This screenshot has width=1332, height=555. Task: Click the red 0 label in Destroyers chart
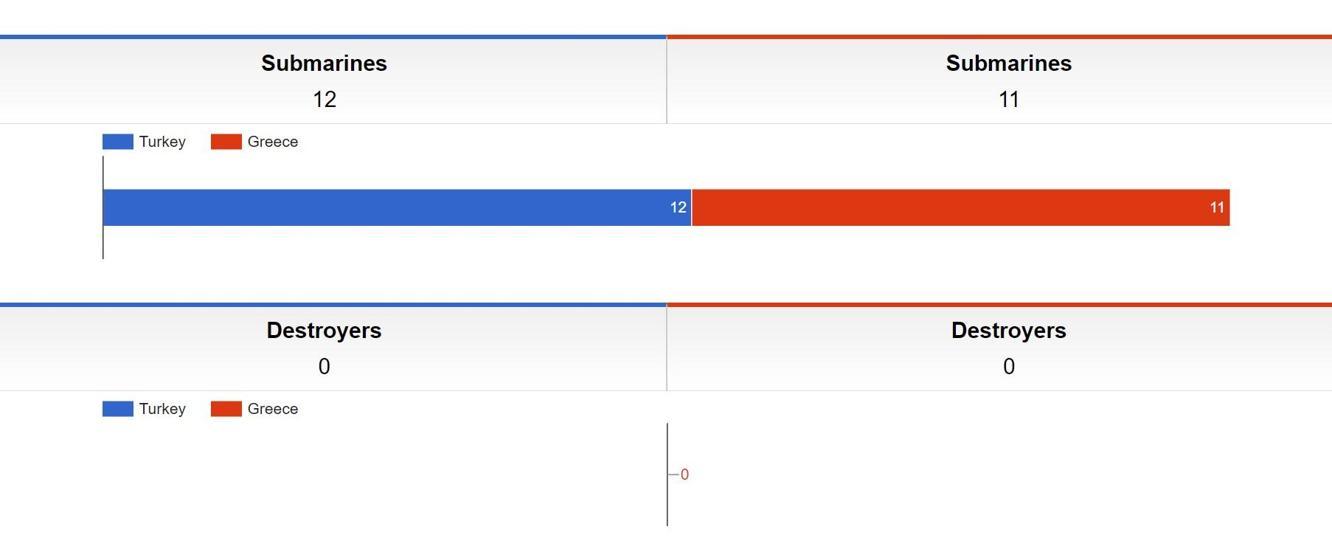[684, 475]
